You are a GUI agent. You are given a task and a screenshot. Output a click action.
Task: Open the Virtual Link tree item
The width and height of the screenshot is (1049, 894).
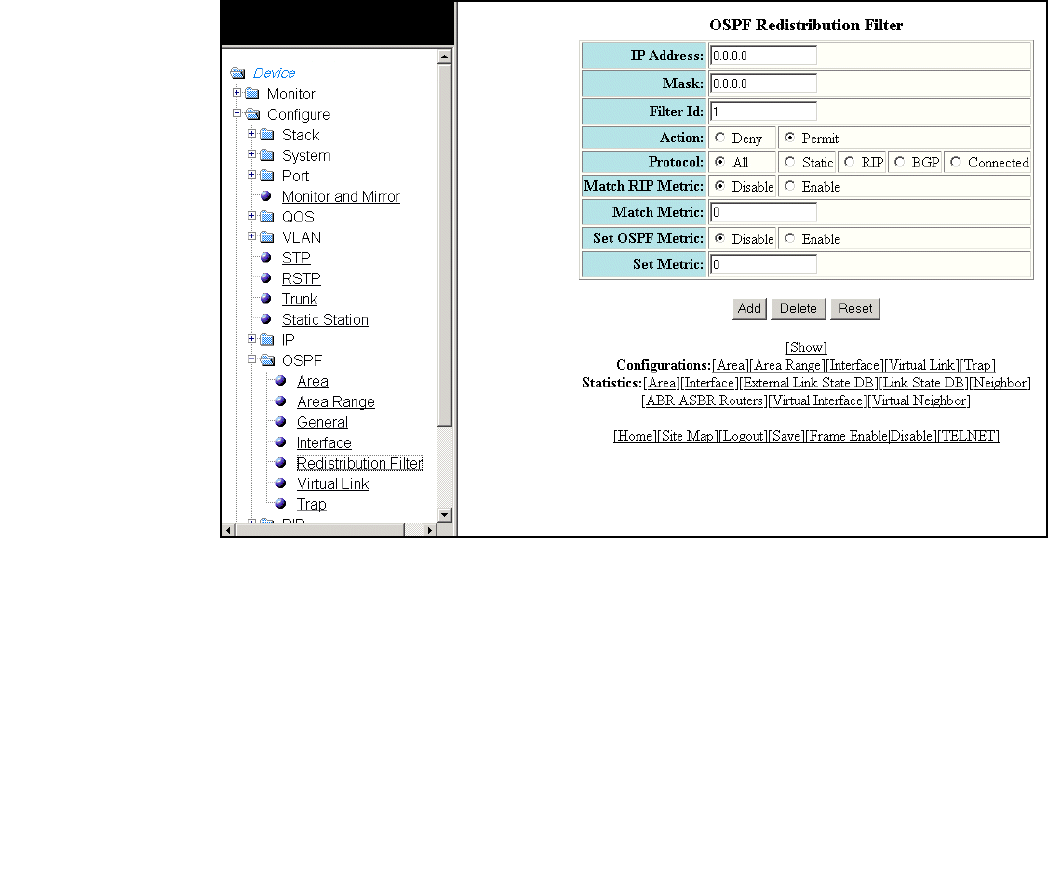333,484
